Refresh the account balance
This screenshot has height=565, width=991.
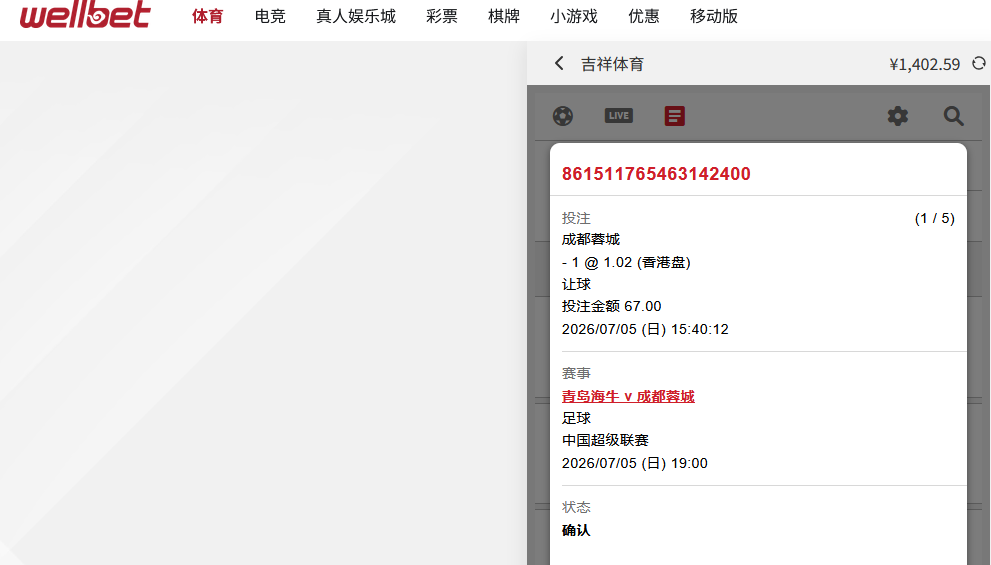pos(978,63)
